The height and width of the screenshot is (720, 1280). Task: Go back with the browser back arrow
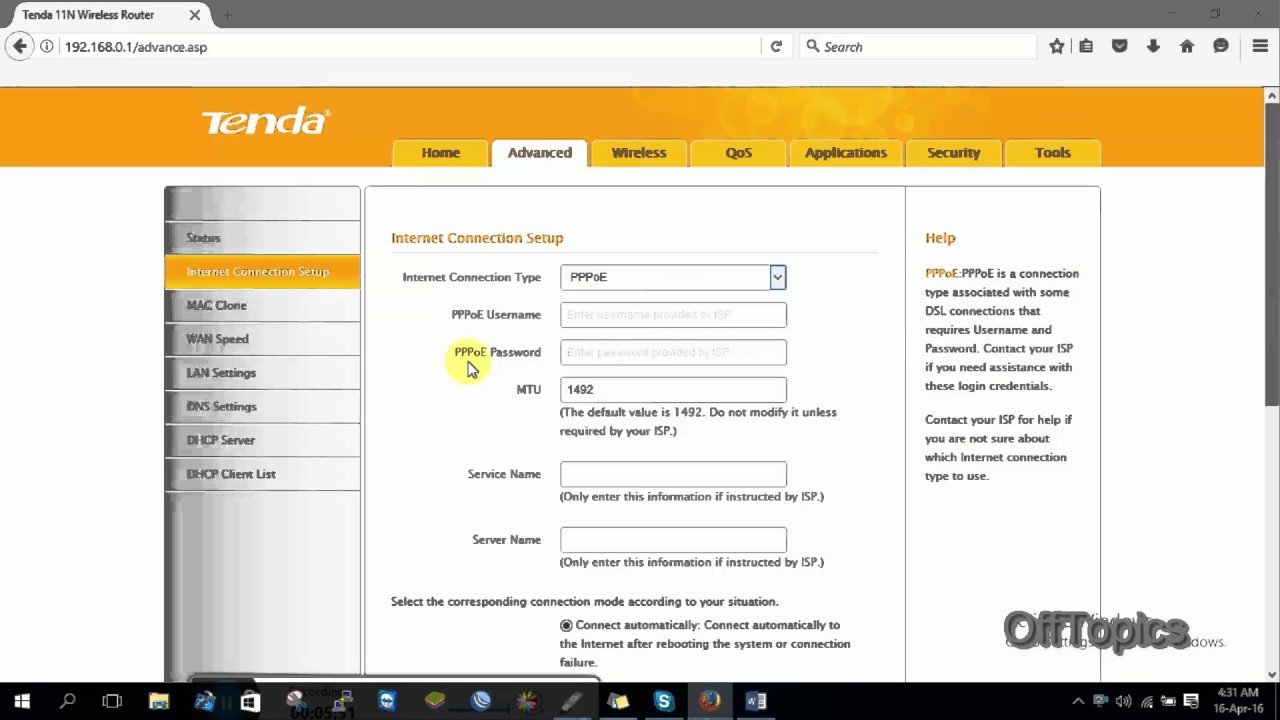(x=19, y=46)
